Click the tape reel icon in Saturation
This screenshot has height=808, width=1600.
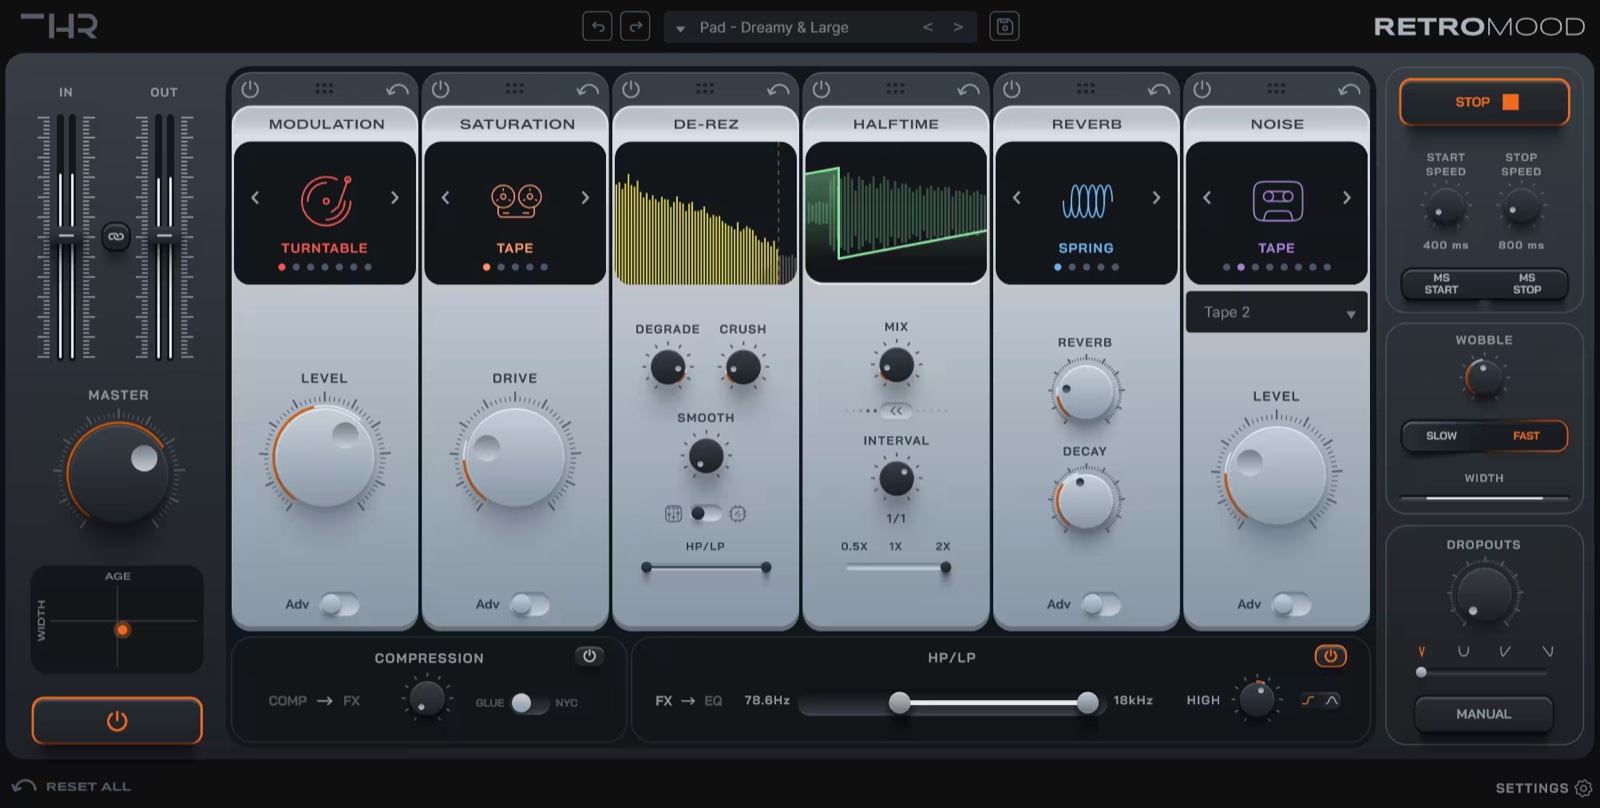pos(516,200)
